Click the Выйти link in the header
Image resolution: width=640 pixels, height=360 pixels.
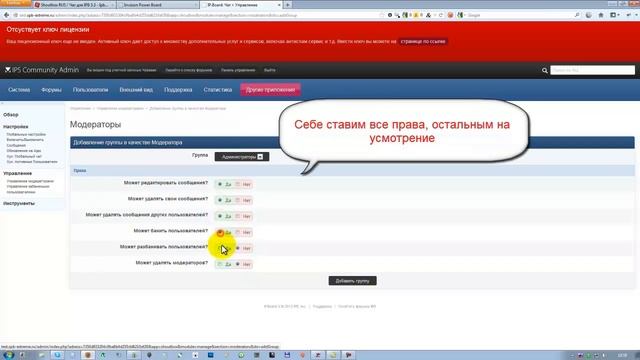point(269,70)
